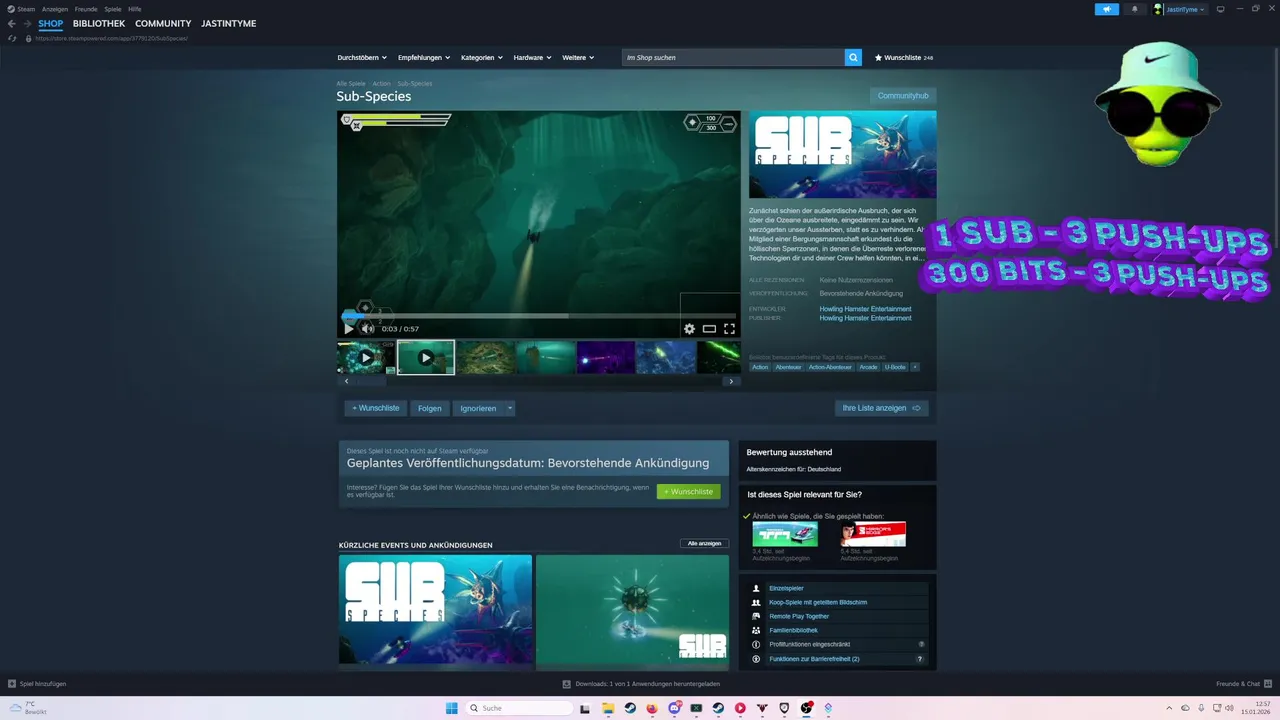Seek on the trailer progress bar
Image resolution: width=1280 pixels, height=720 pixels.
[539, 316]
